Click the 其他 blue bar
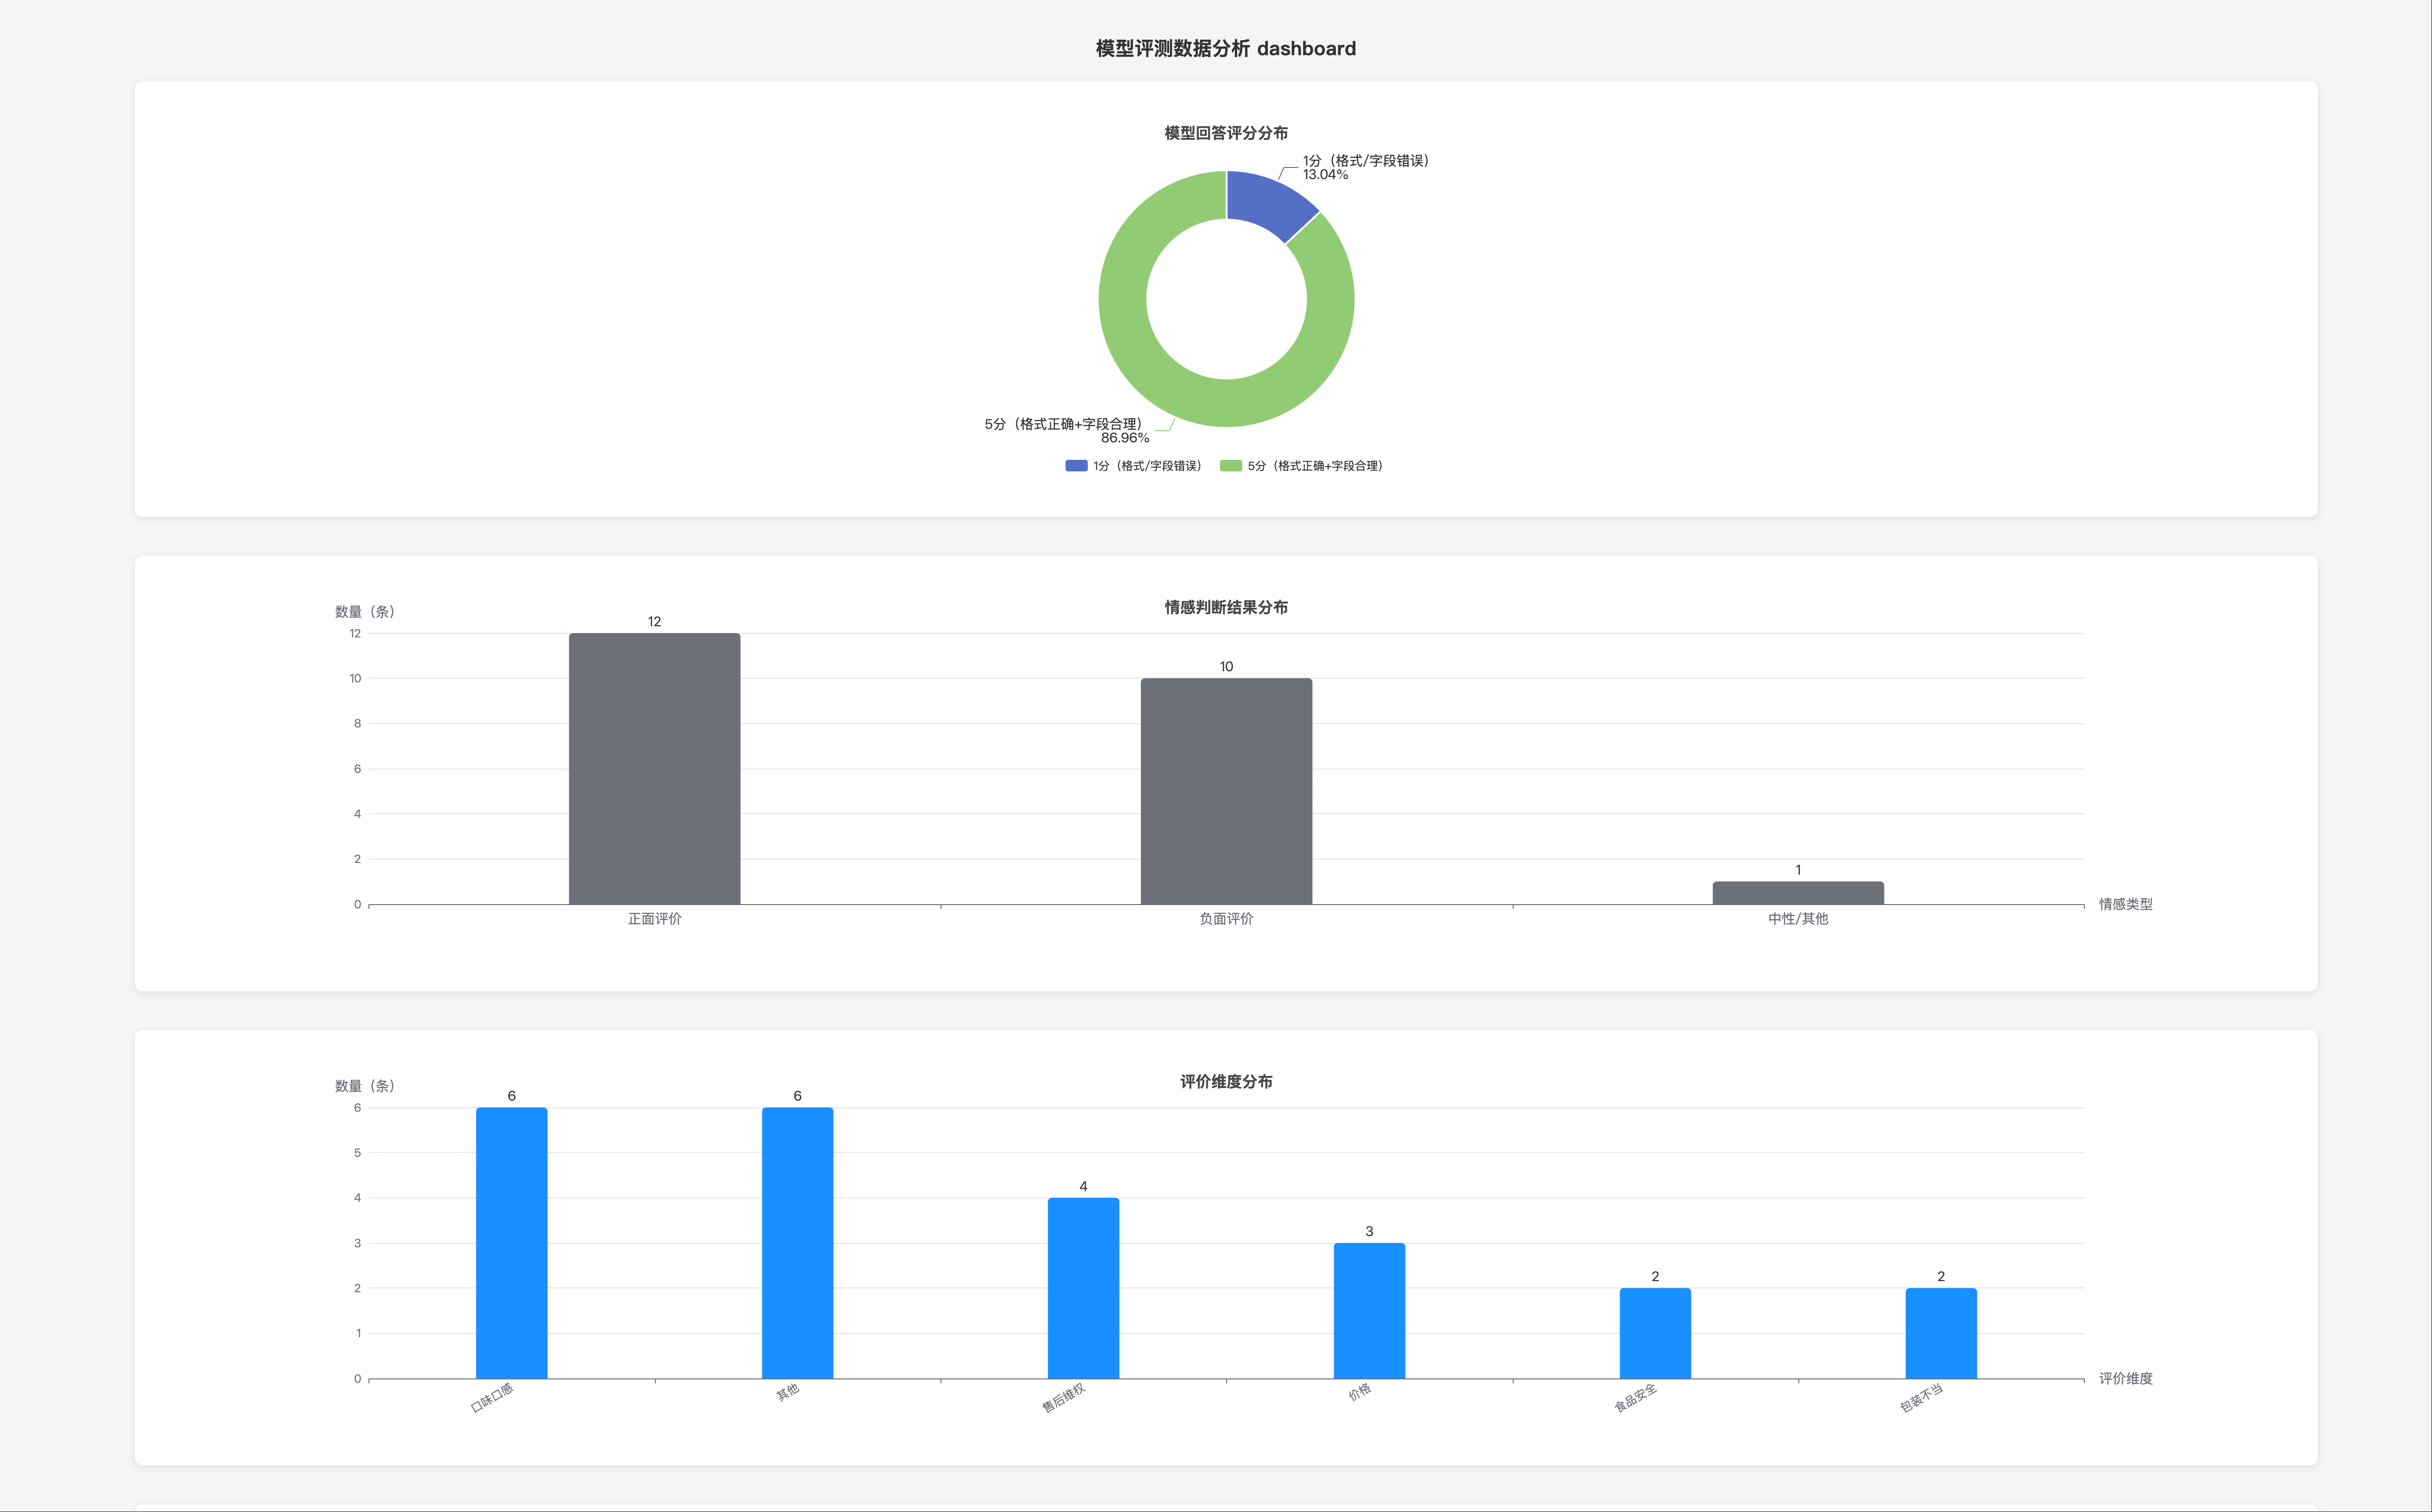 pyautogui.click(x=797, y=1242)
